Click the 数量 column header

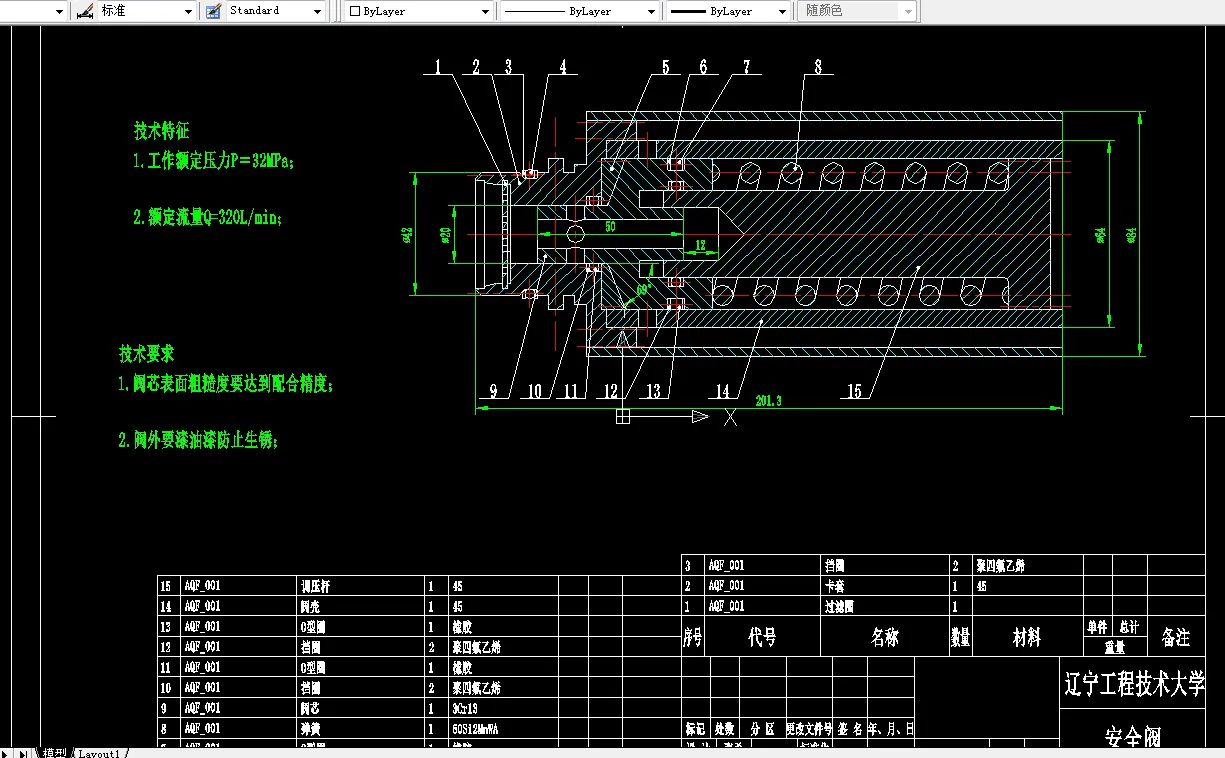pyautogui.click(x=960, y=637)
